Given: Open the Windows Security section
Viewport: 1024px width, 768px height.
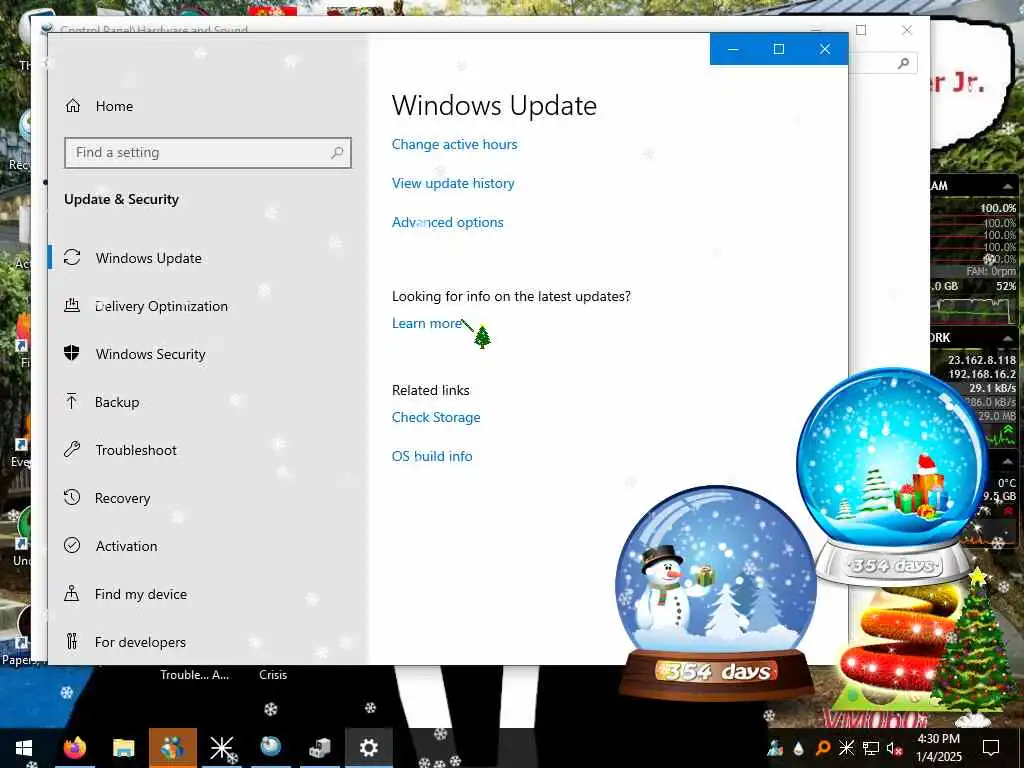Looking at the screenshot, I should [x=150, y=354].
